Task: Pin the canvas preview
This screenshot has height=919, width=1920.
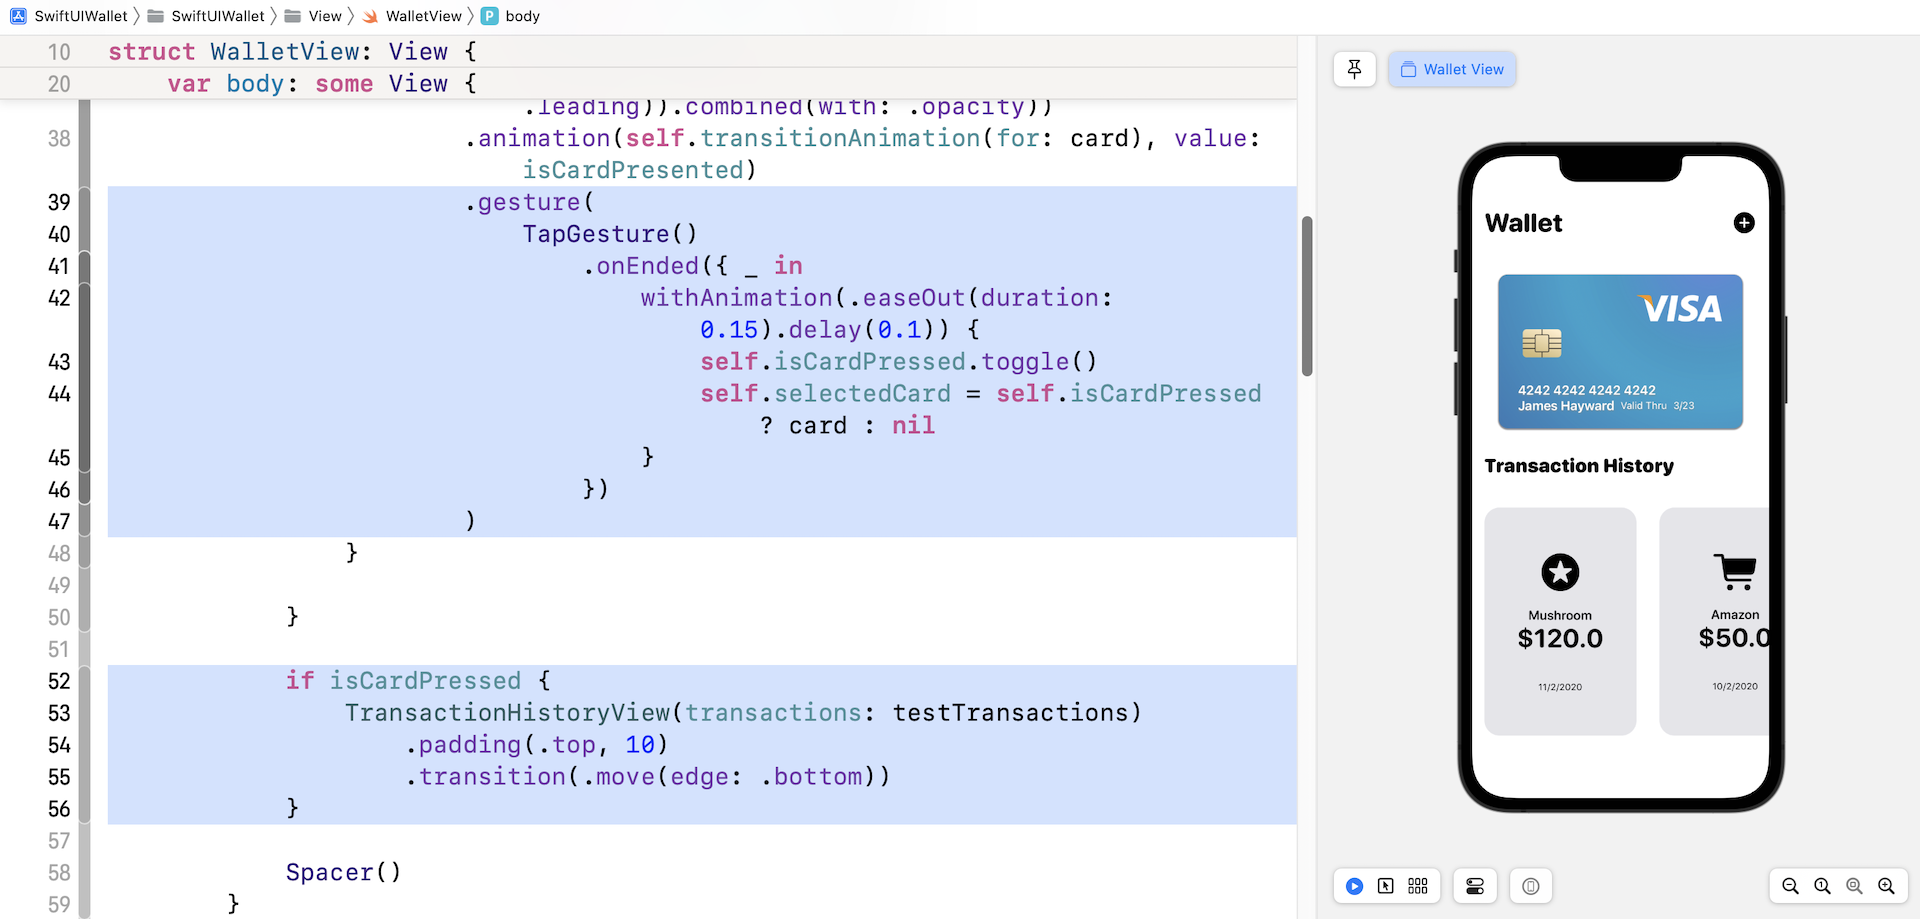Action: pos(1354,69)
